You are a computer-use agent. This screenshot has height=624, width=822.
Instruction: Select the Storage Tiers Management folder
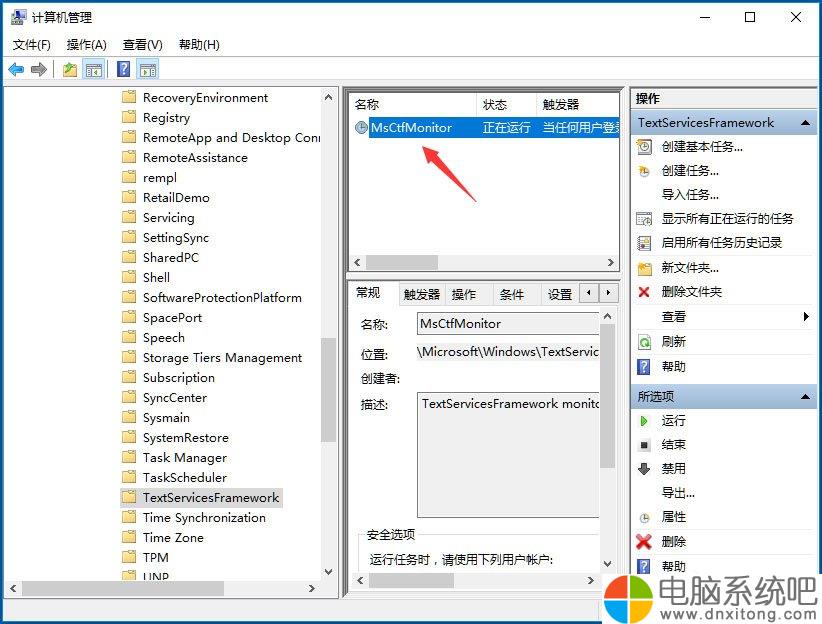coord(222,358)
